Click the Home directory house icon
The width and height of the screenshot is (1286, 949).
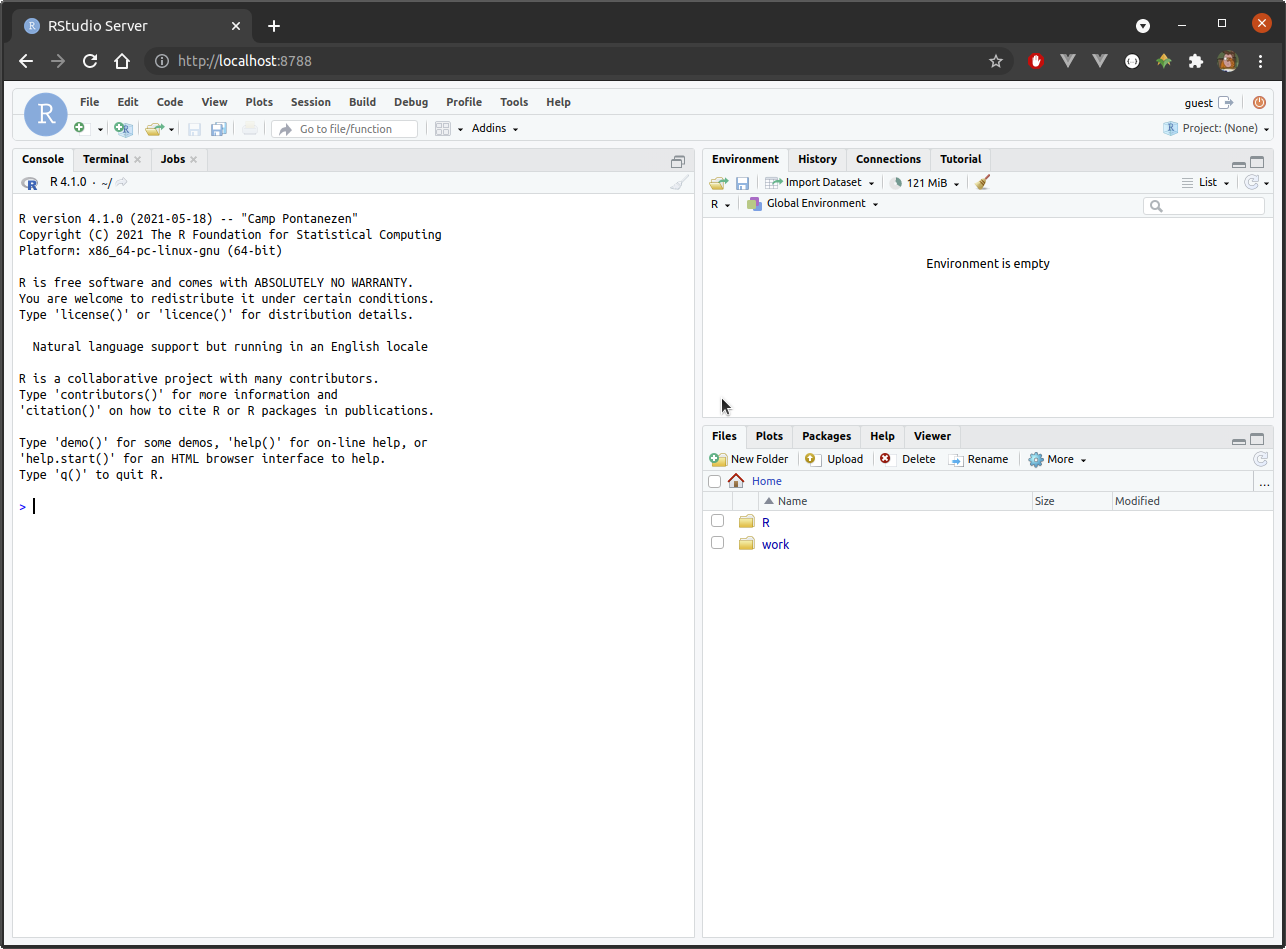[736, 481]
